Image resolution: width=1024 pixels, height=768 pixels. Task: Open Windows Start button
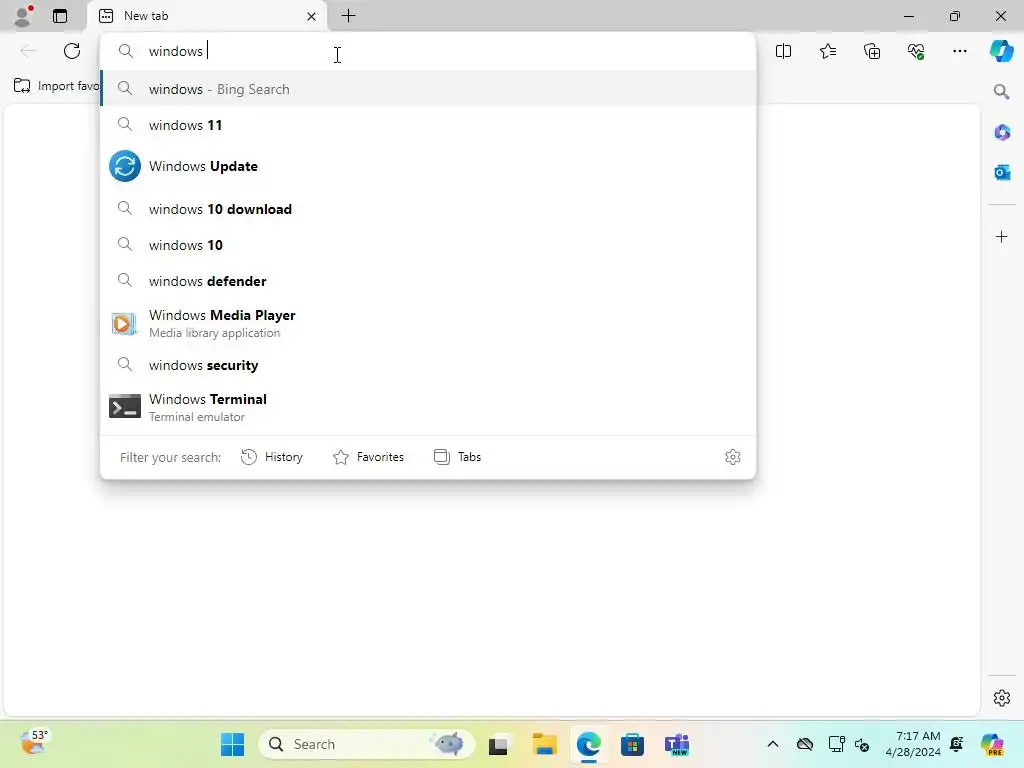232,744
